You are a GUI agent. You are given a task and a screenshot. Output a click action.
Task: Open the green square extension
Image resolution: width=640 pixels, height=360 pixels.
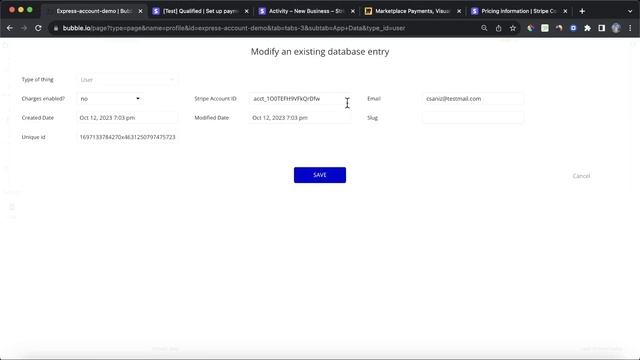point(545,28)
